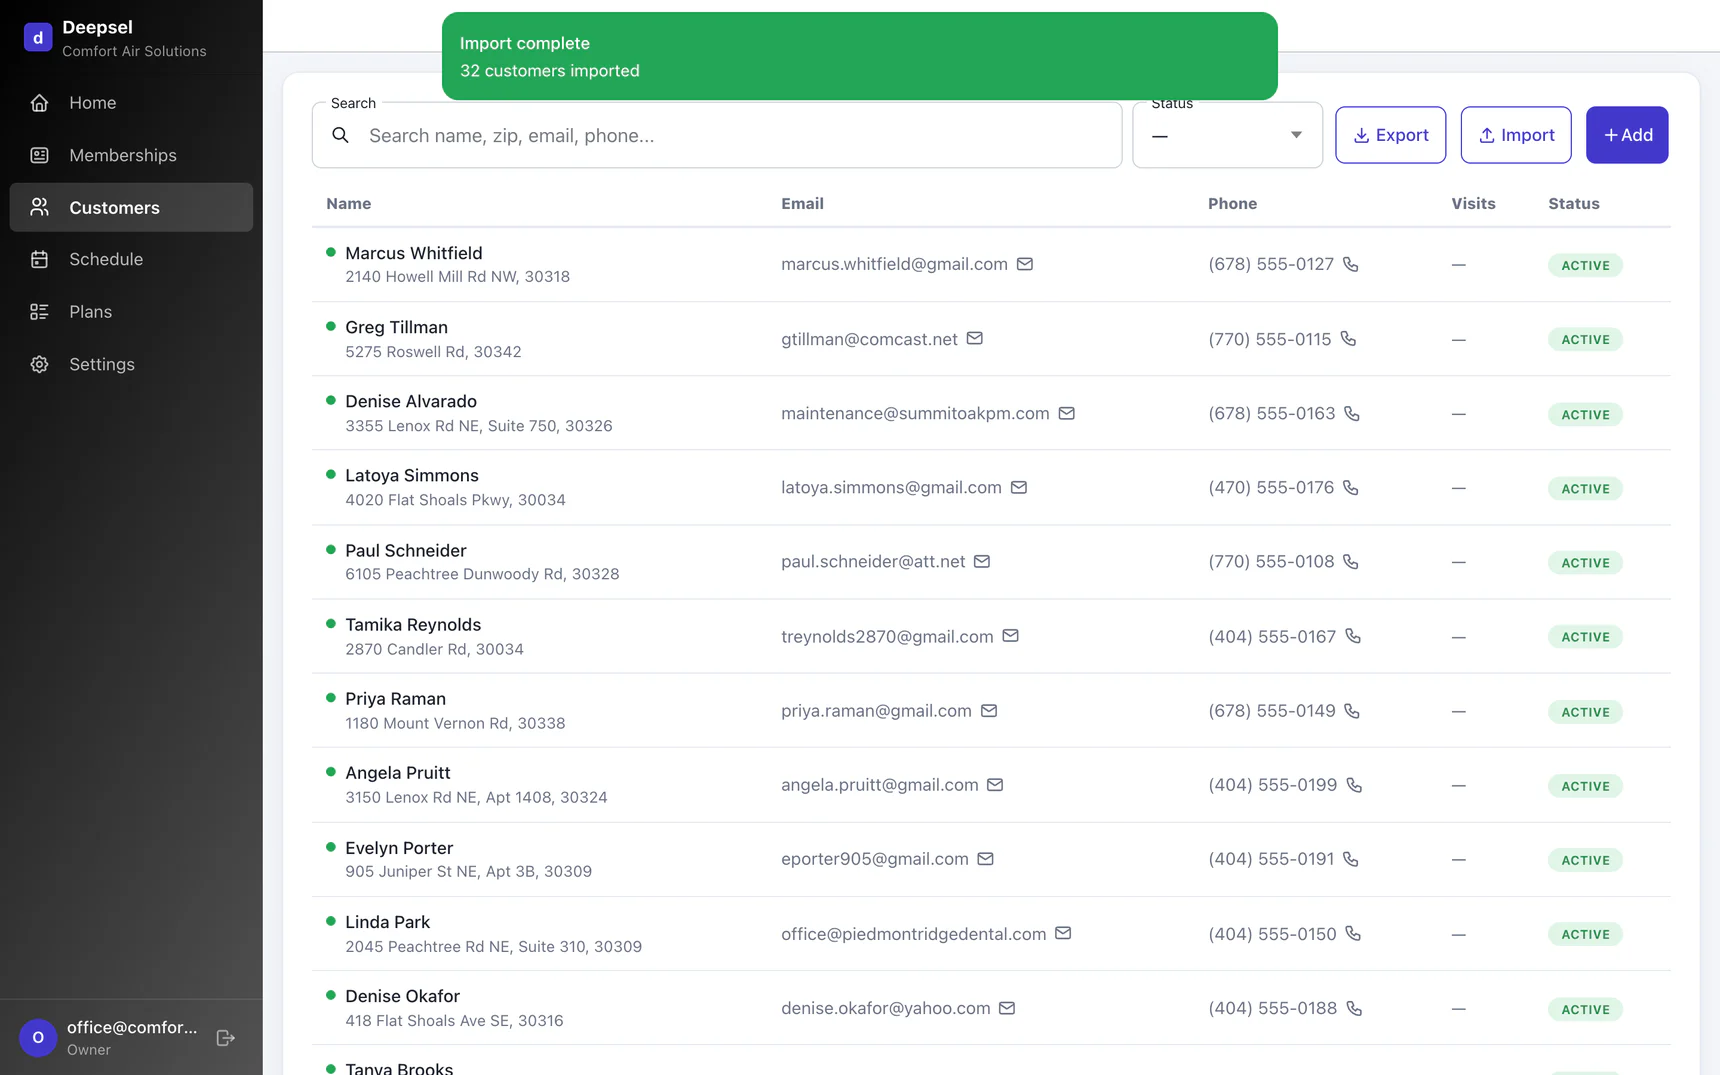Click the Export button
1720x1075 pixels.
tap(1390, 135)
